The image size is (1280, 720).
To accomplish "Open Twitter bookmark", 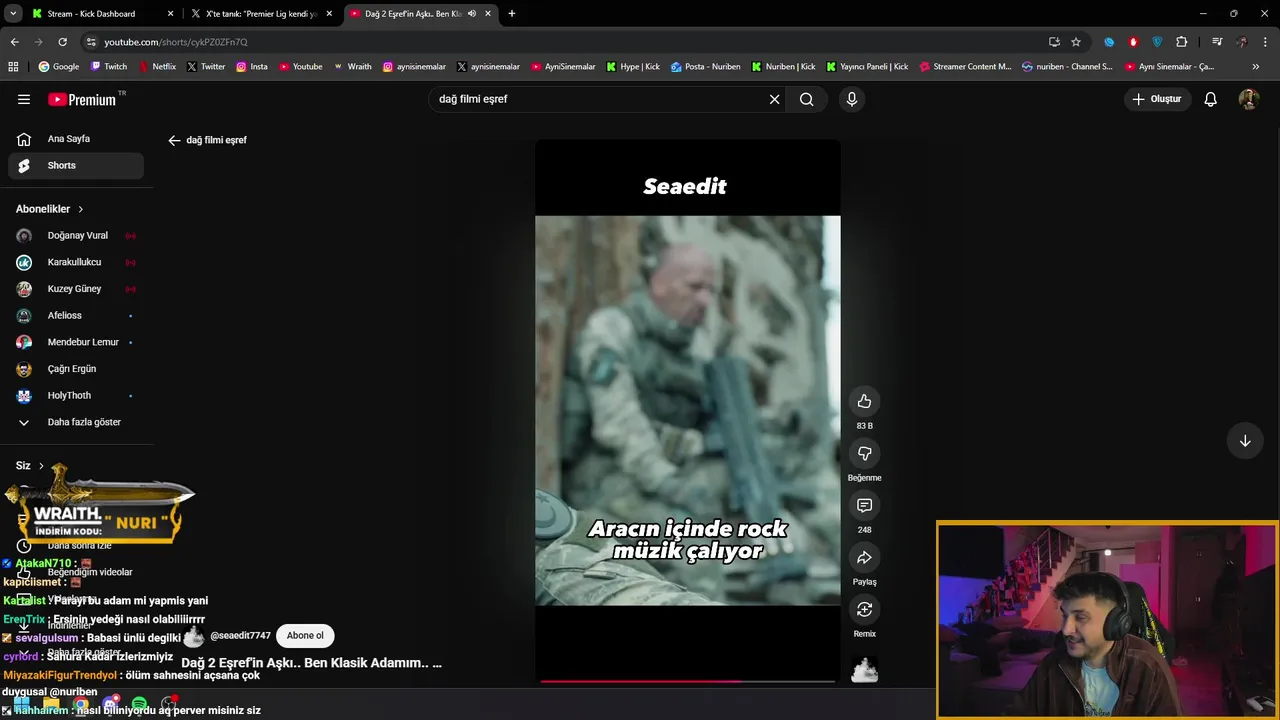I will (206, 67).
